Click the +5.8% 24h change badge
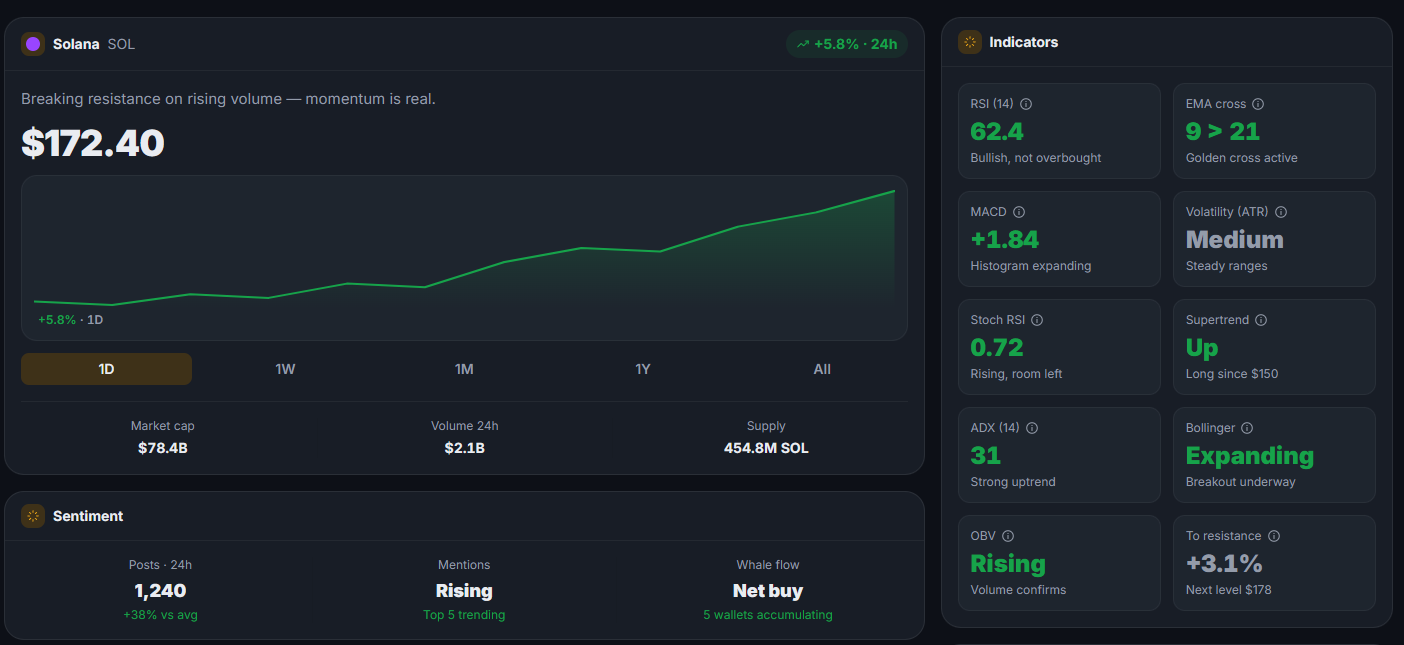 847,44
